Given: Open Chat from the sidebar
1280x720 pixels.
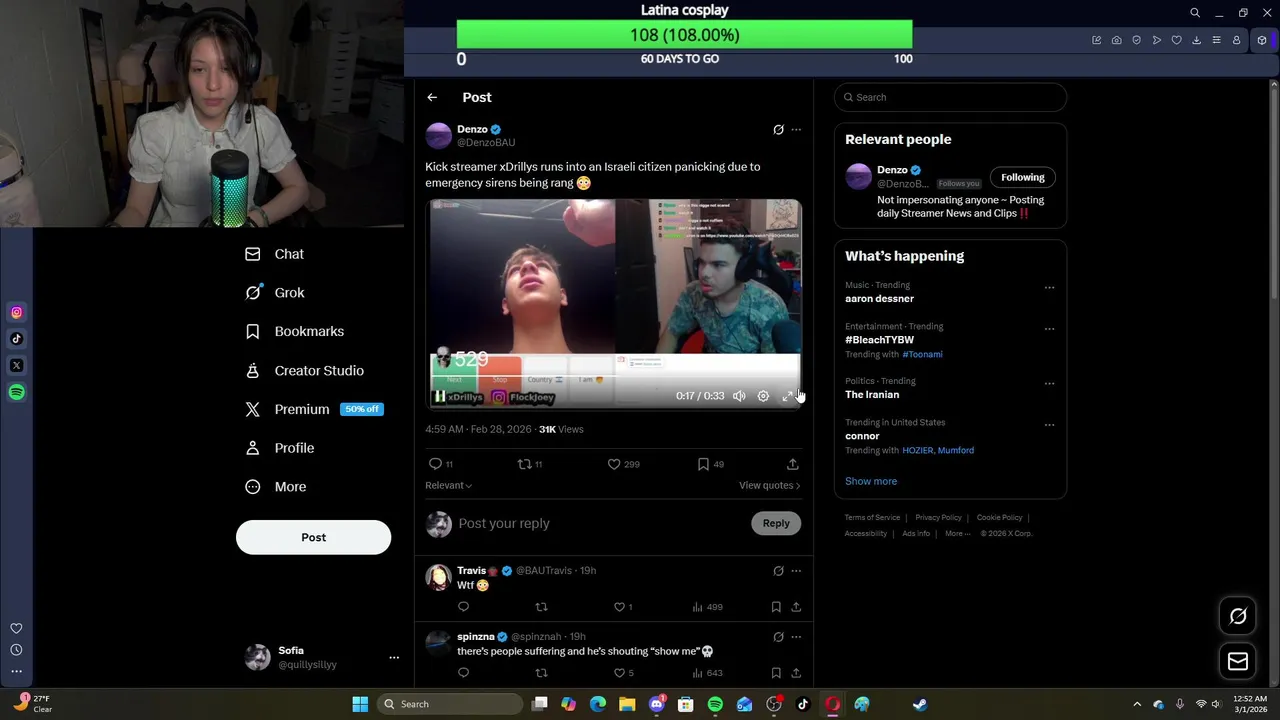Looking at the screenshot, I should coord(275,254).
